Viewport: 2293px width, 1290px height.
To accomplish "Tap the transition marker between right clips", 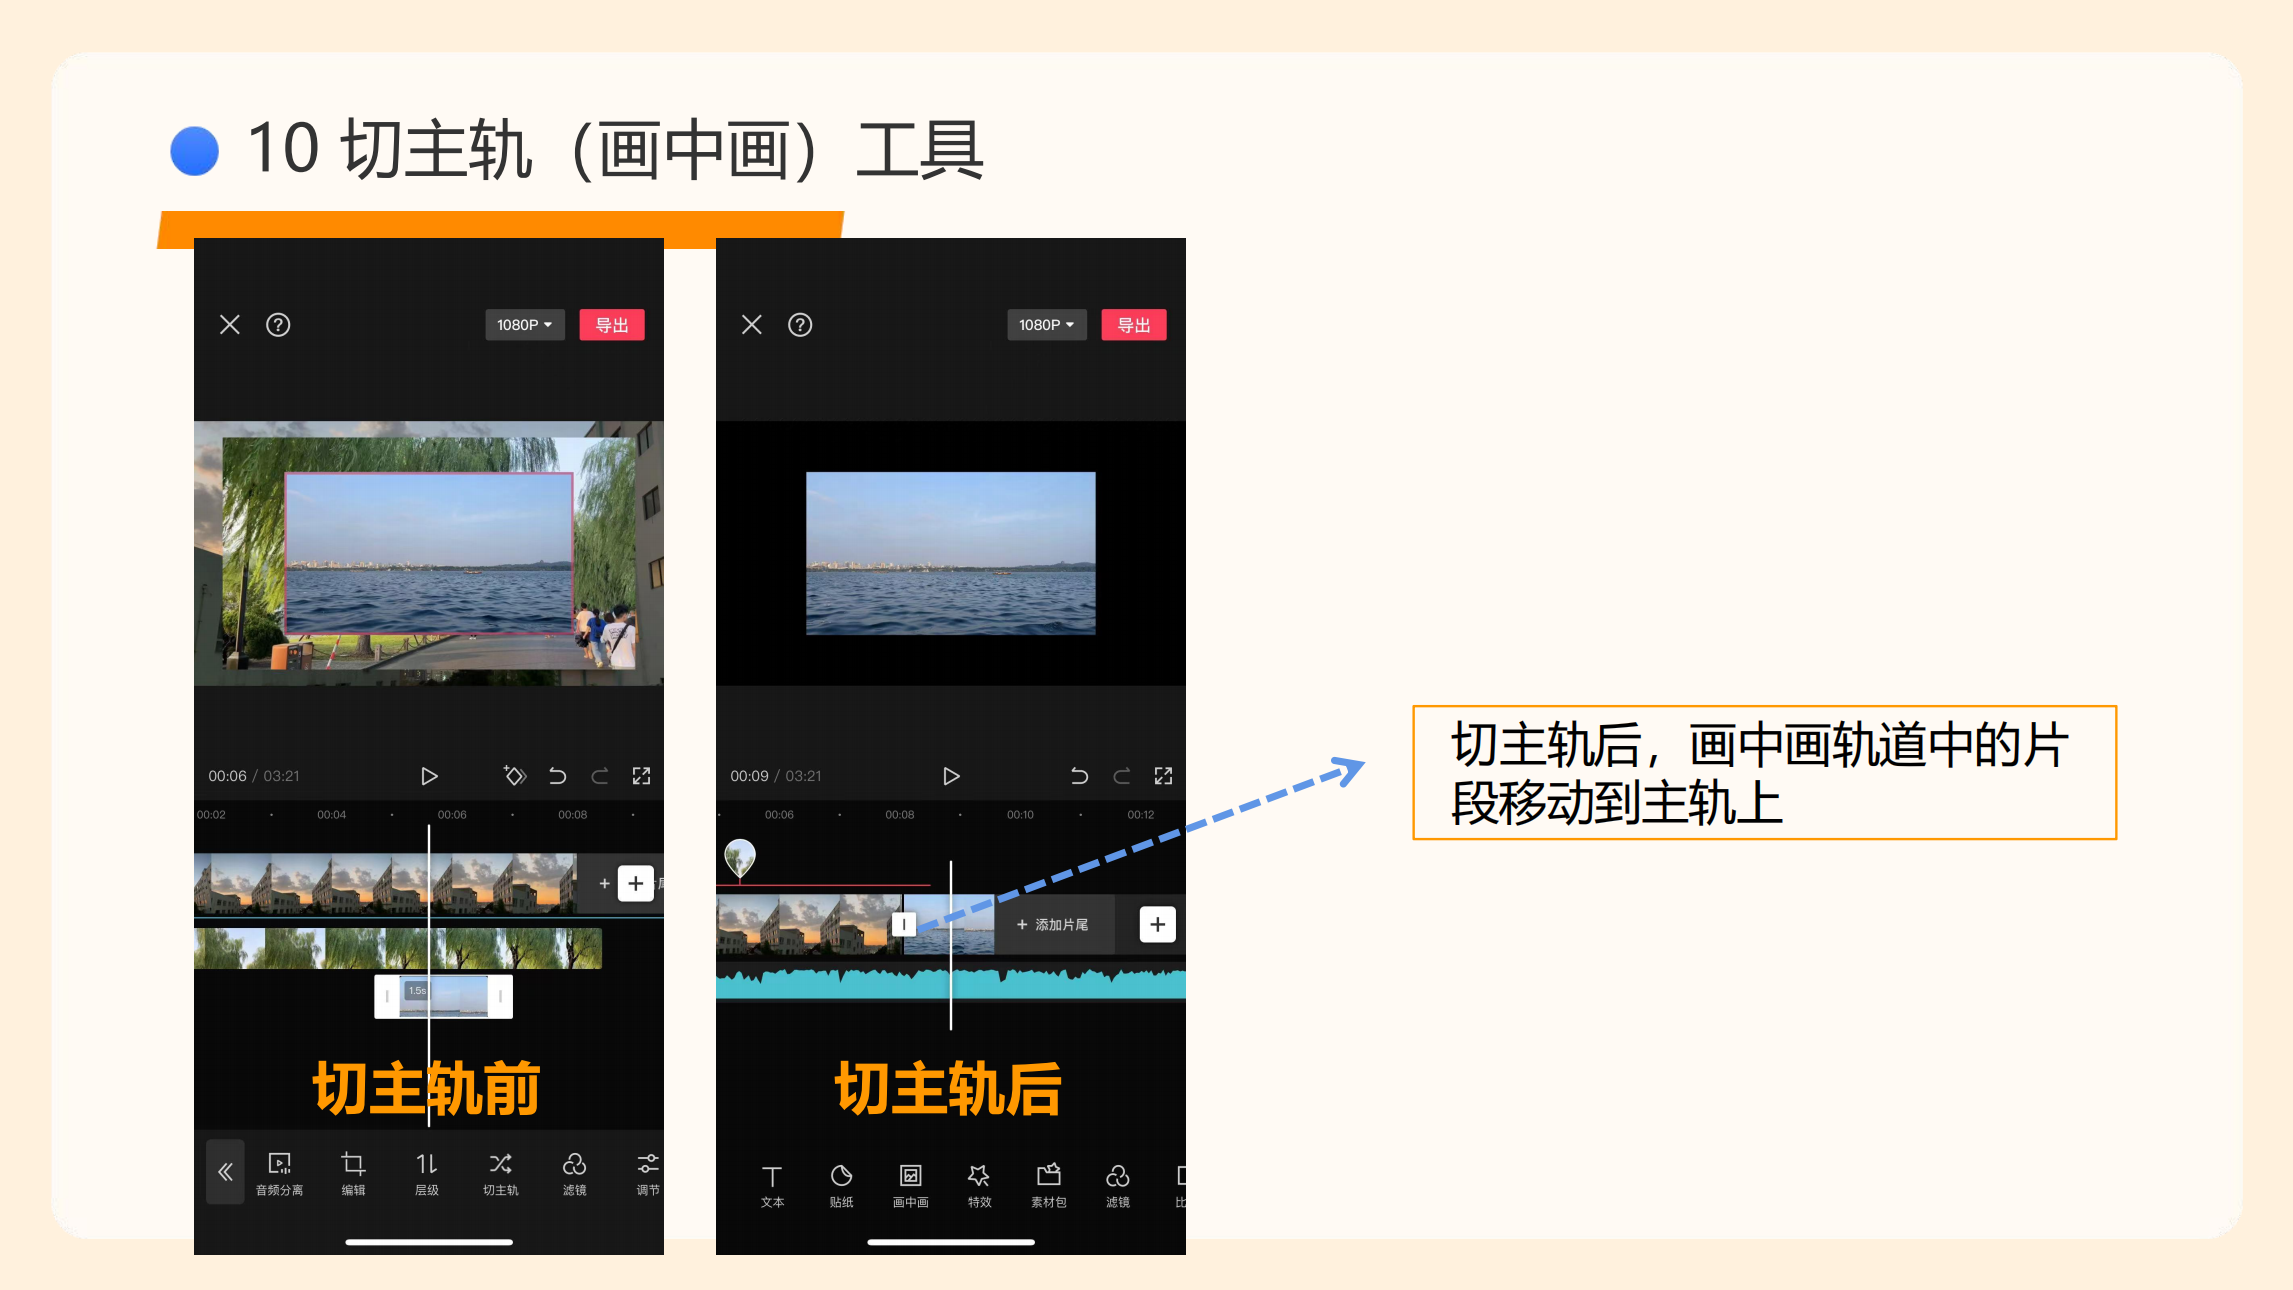I will point(904,925).
